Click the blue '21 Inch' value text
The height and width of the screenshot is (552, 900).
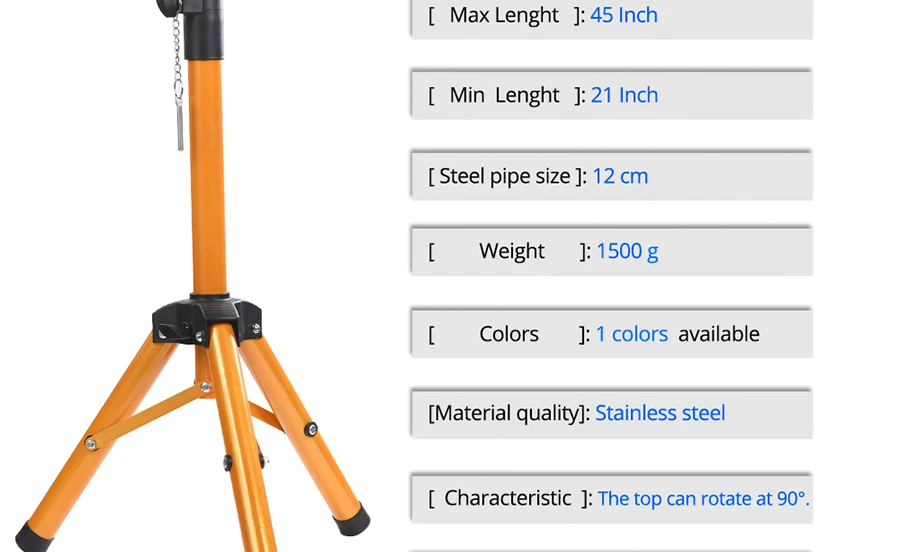pos(624,95)
